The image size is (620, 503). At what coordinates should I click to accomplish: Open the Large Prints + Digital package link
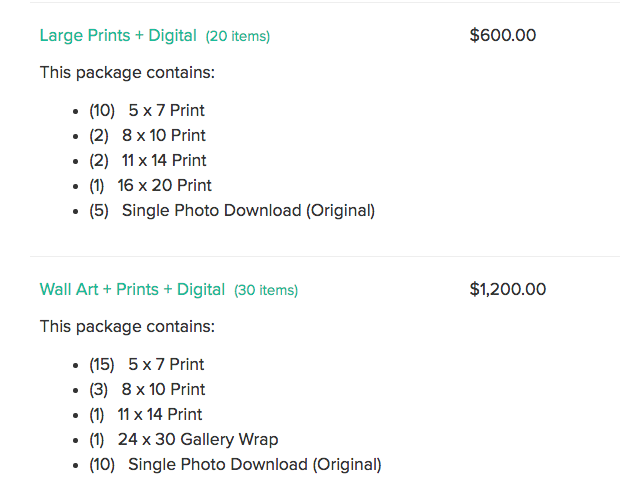coord(118,36)
